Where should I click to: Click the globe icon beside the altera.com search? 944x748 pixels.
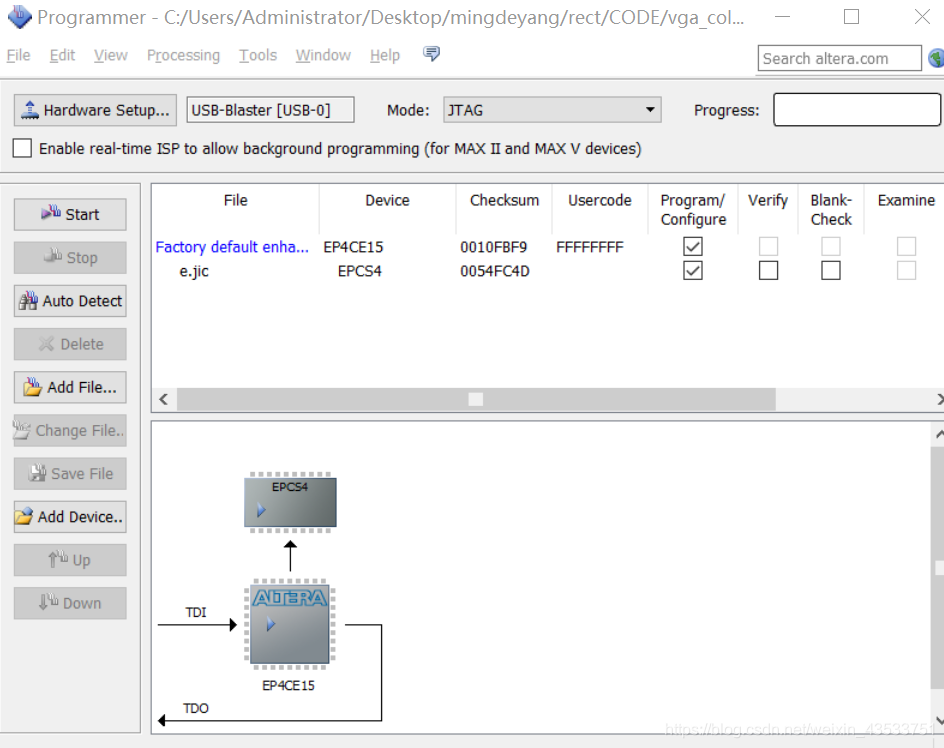(x=936, y=58)
